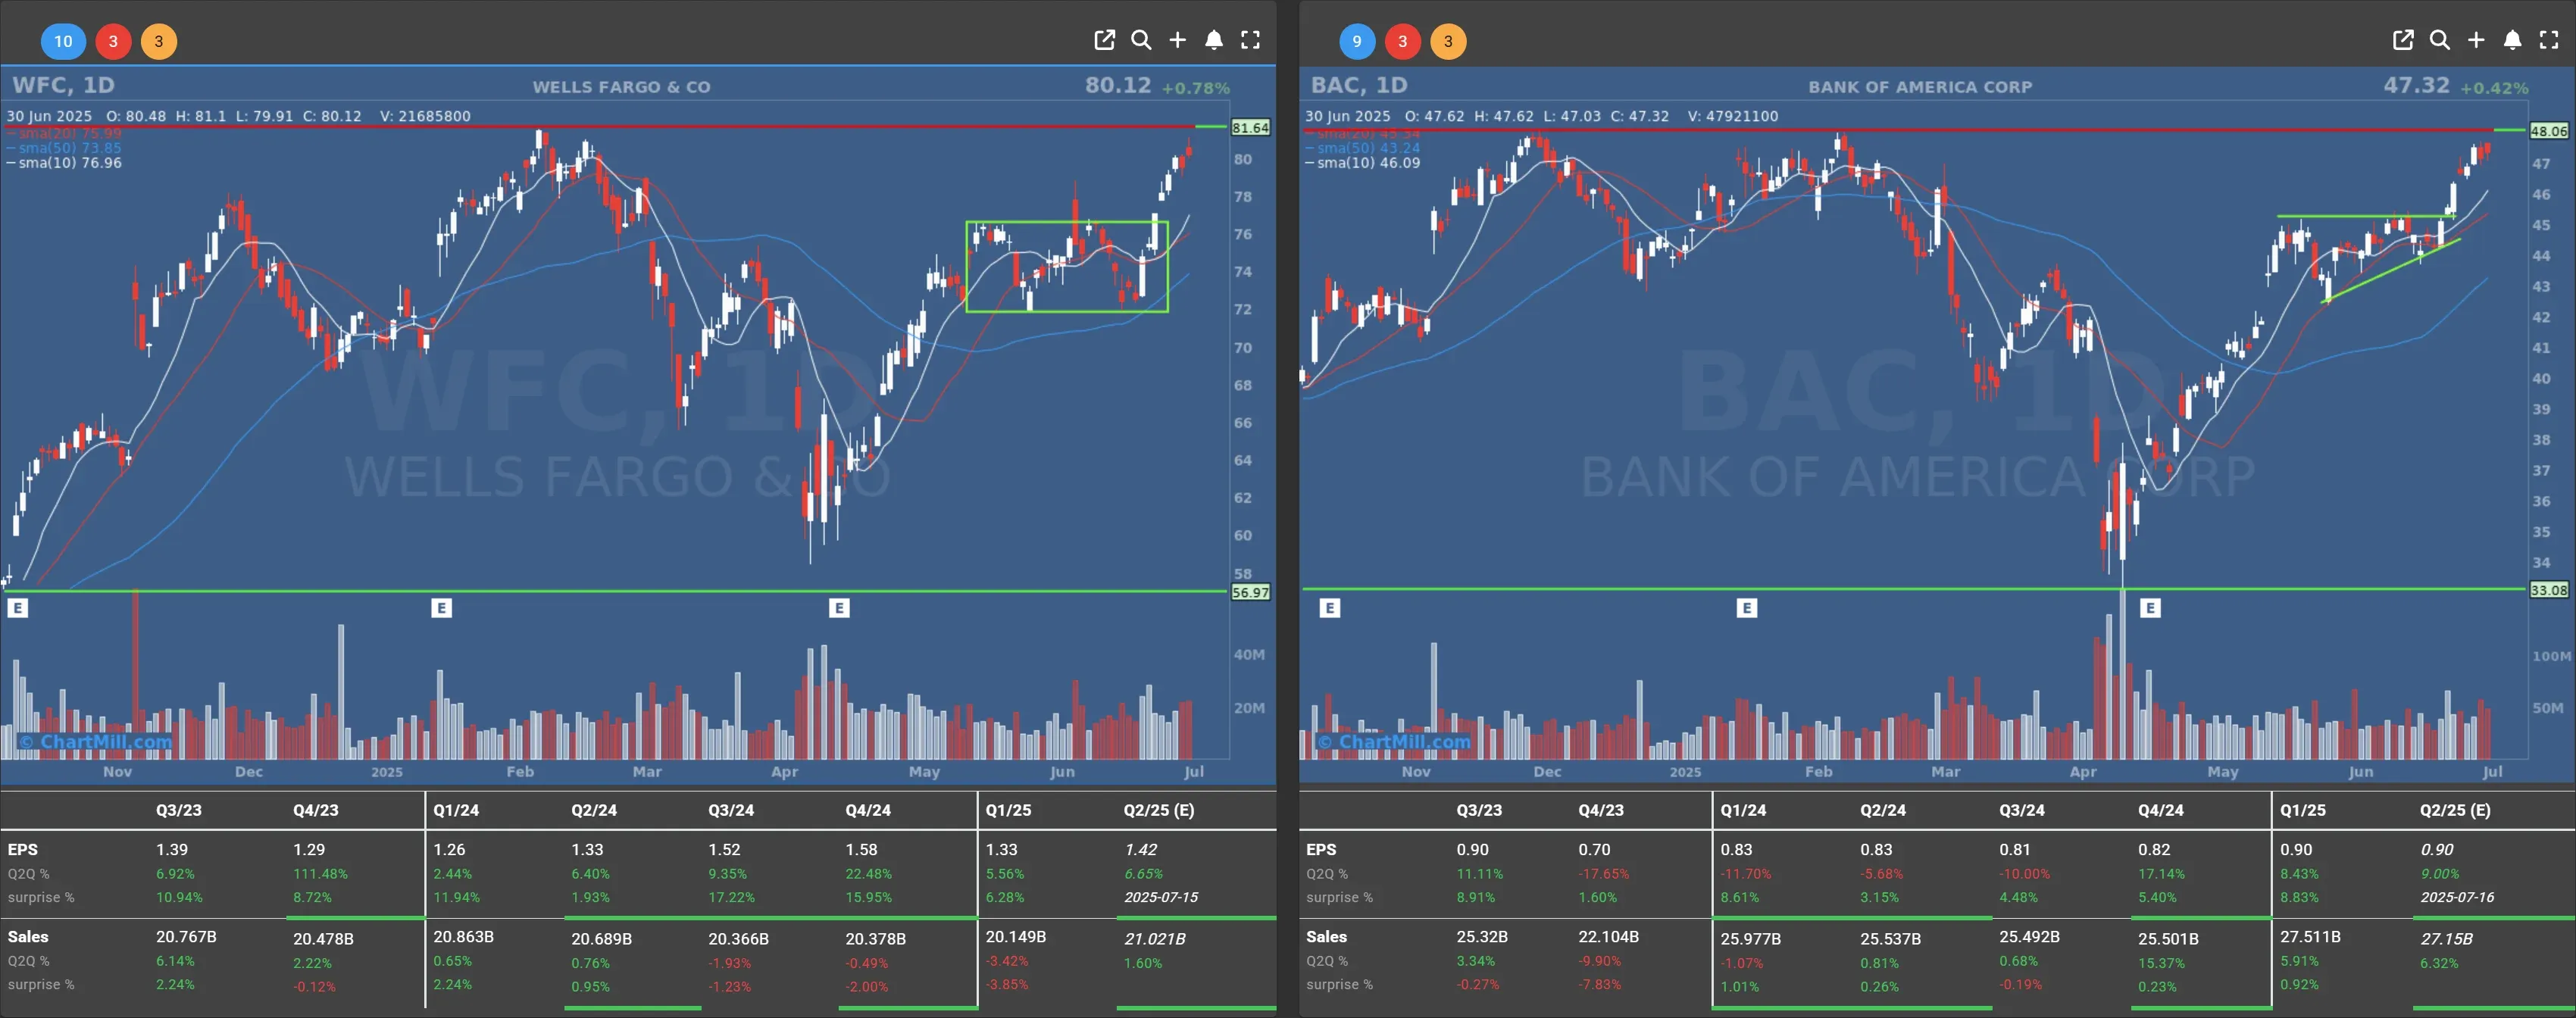Click WFC Q4/23 Q2Q growth 111.48%
2576x1018 pixels.
pos(320,873)
